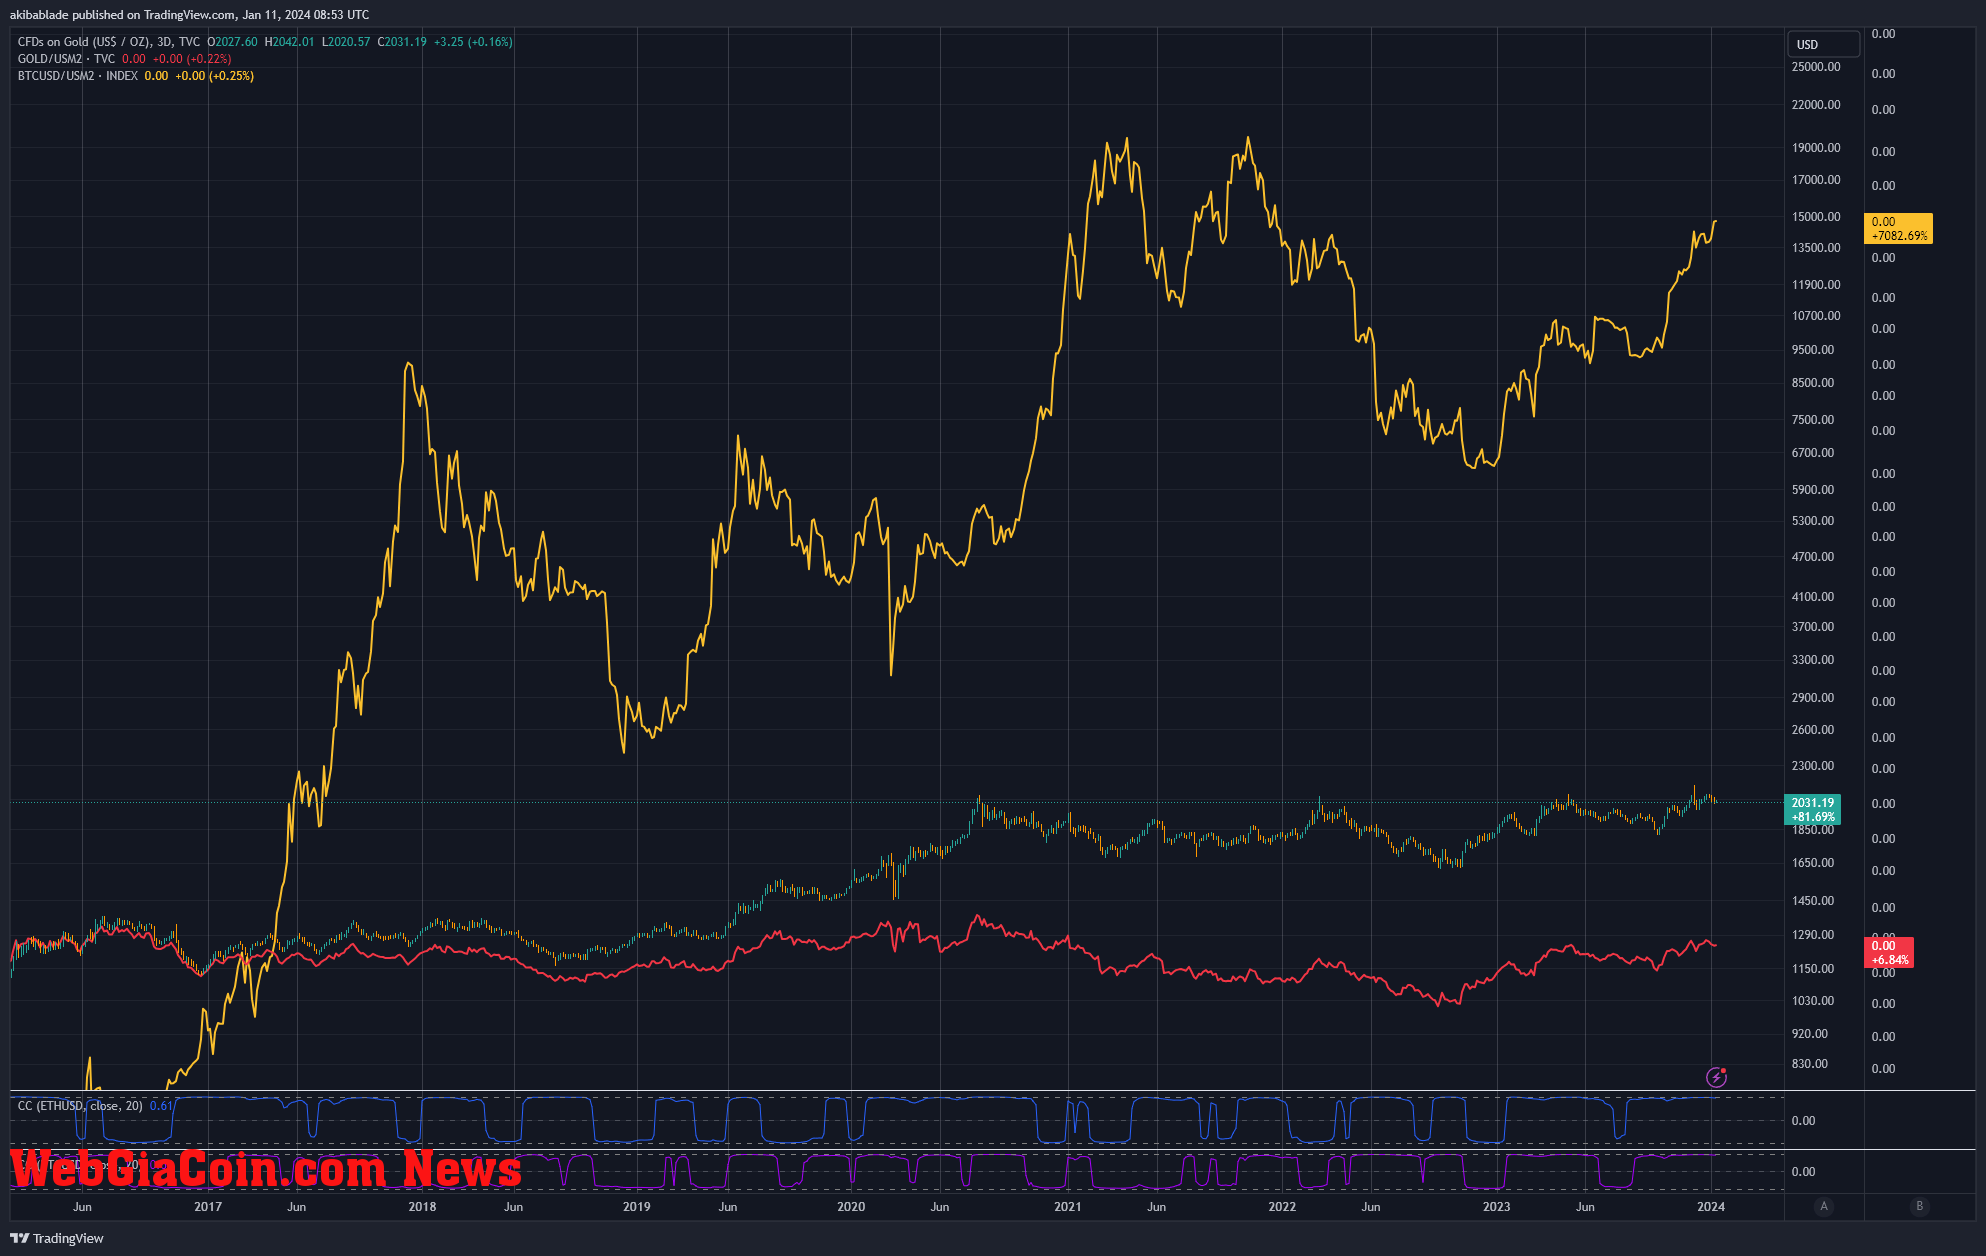Click the 2900.00 price axis label
Viewport: 1986px width, 1256px height.
point(1813,698)
